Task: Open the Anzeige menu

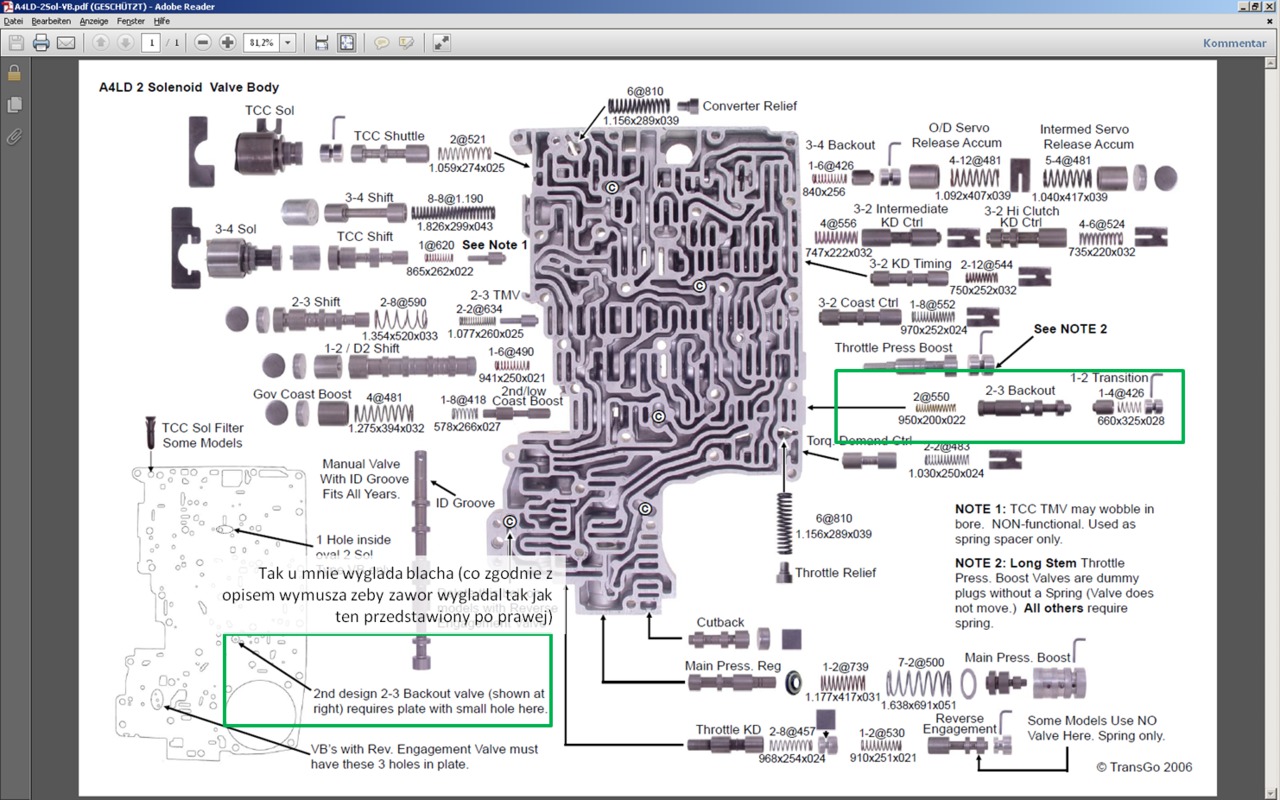Action: [94, 20]
